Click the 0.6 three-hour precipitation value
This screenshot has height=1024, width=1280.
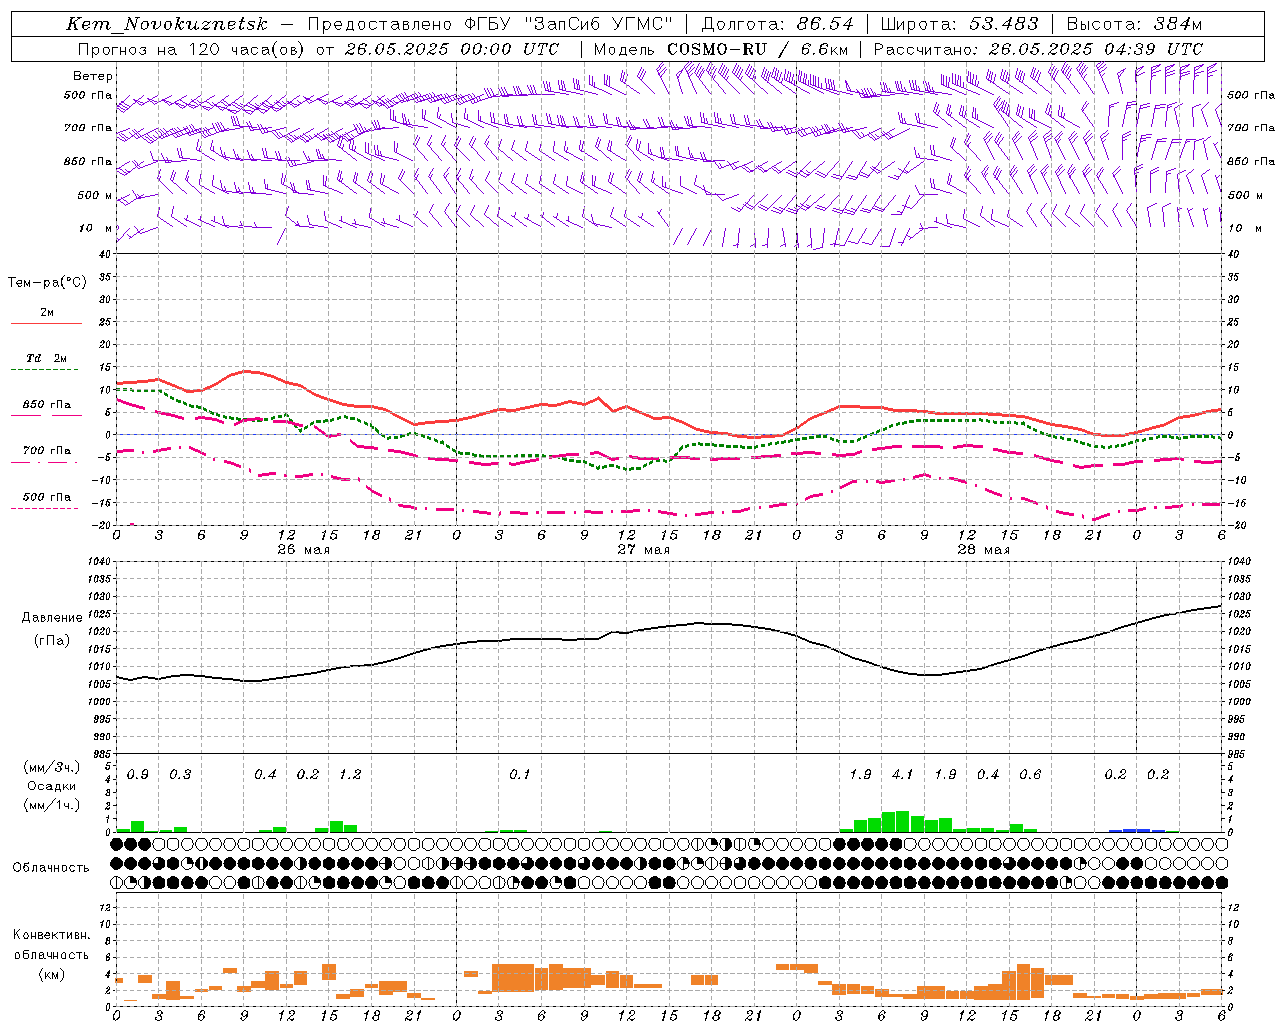[x=1030, y=775]
